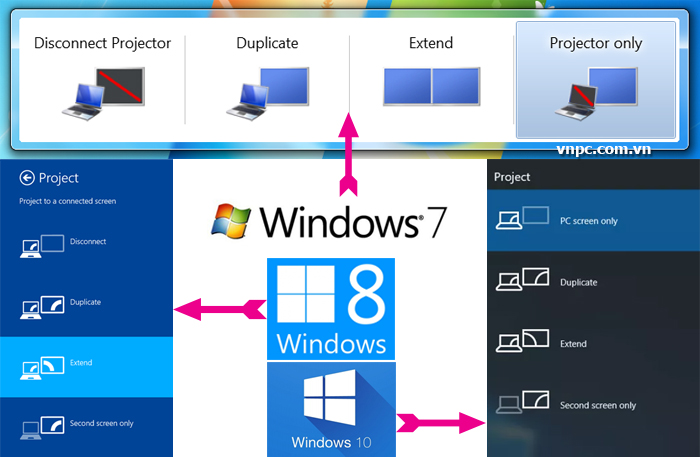Image resolution: width=700 pixels, height=457 pixels.
Task: Click the Projector only icon in Windows 7 panel
Action: [595, 90]
